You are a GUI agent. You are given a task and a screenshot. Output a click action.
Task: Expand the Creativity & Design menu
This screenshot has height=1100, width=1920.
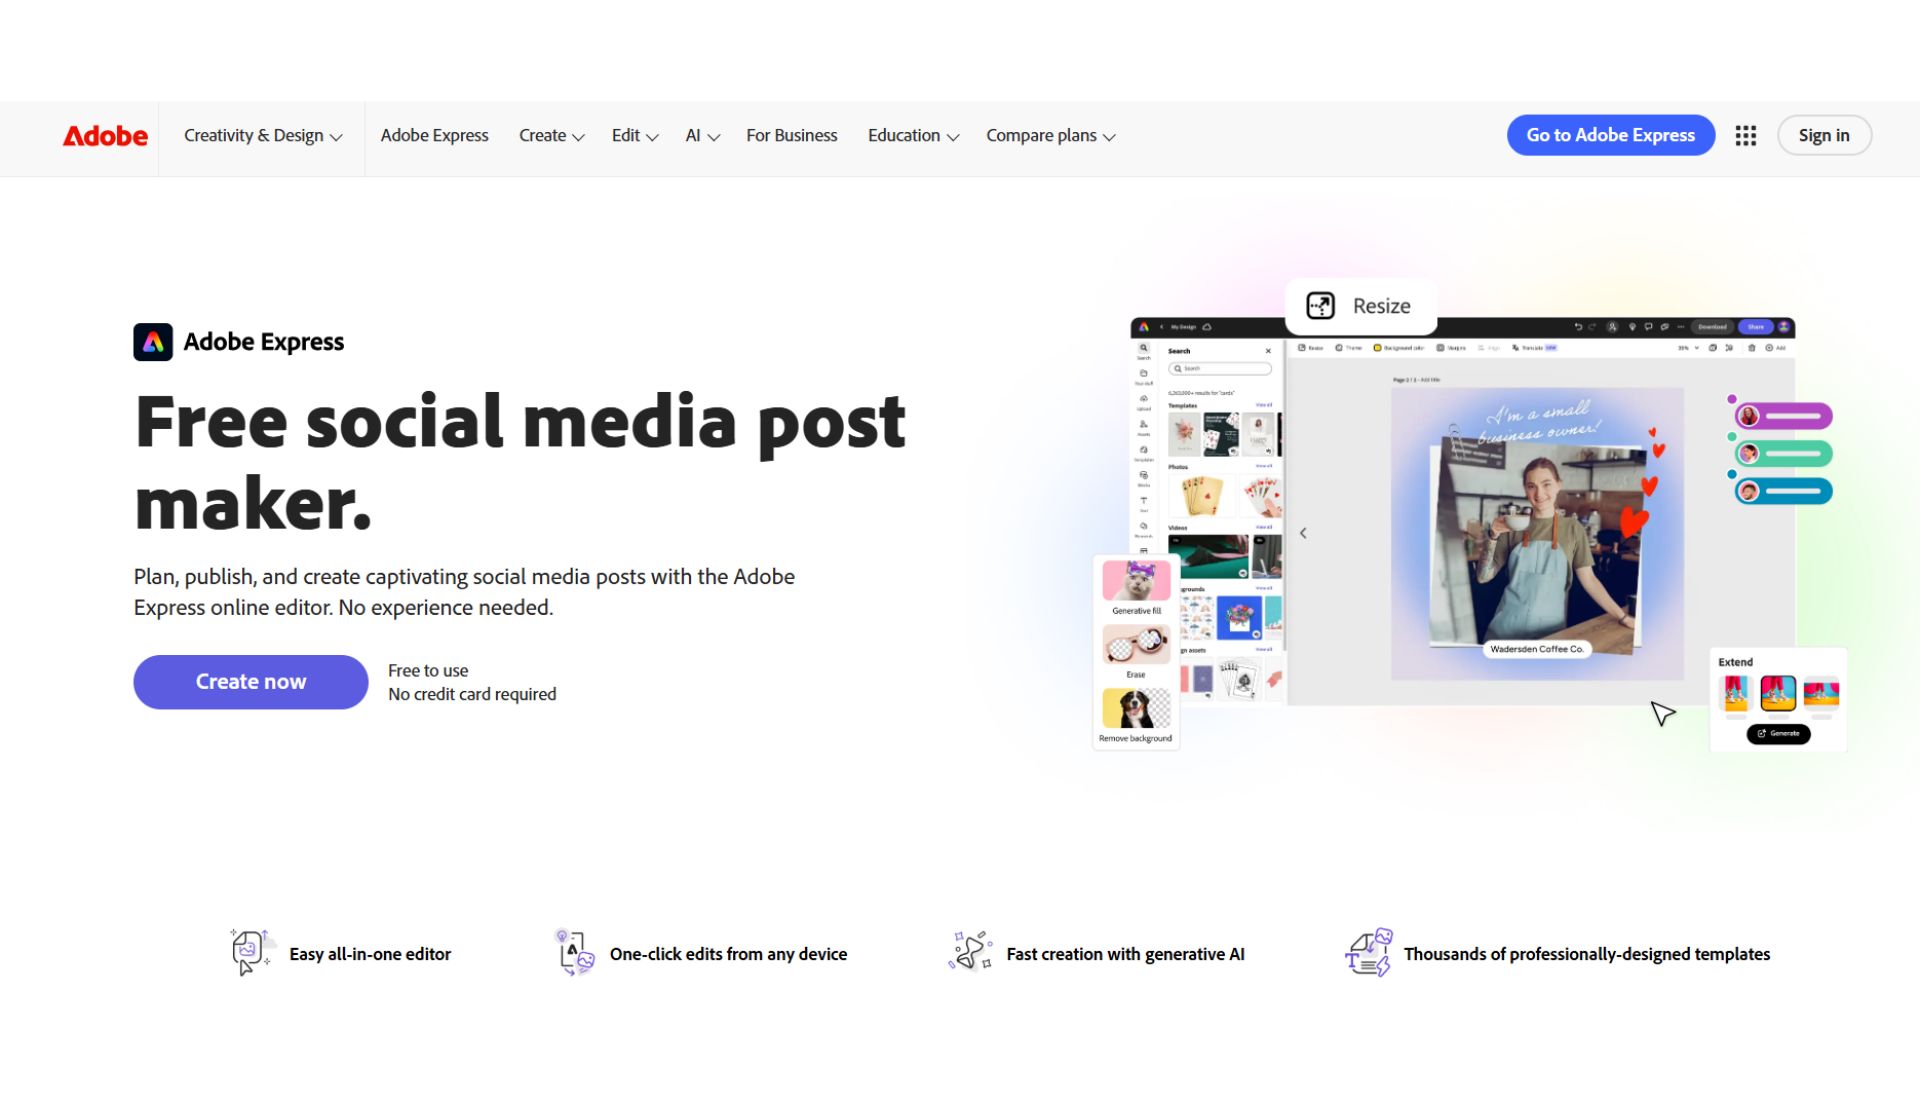coord(263,135)
